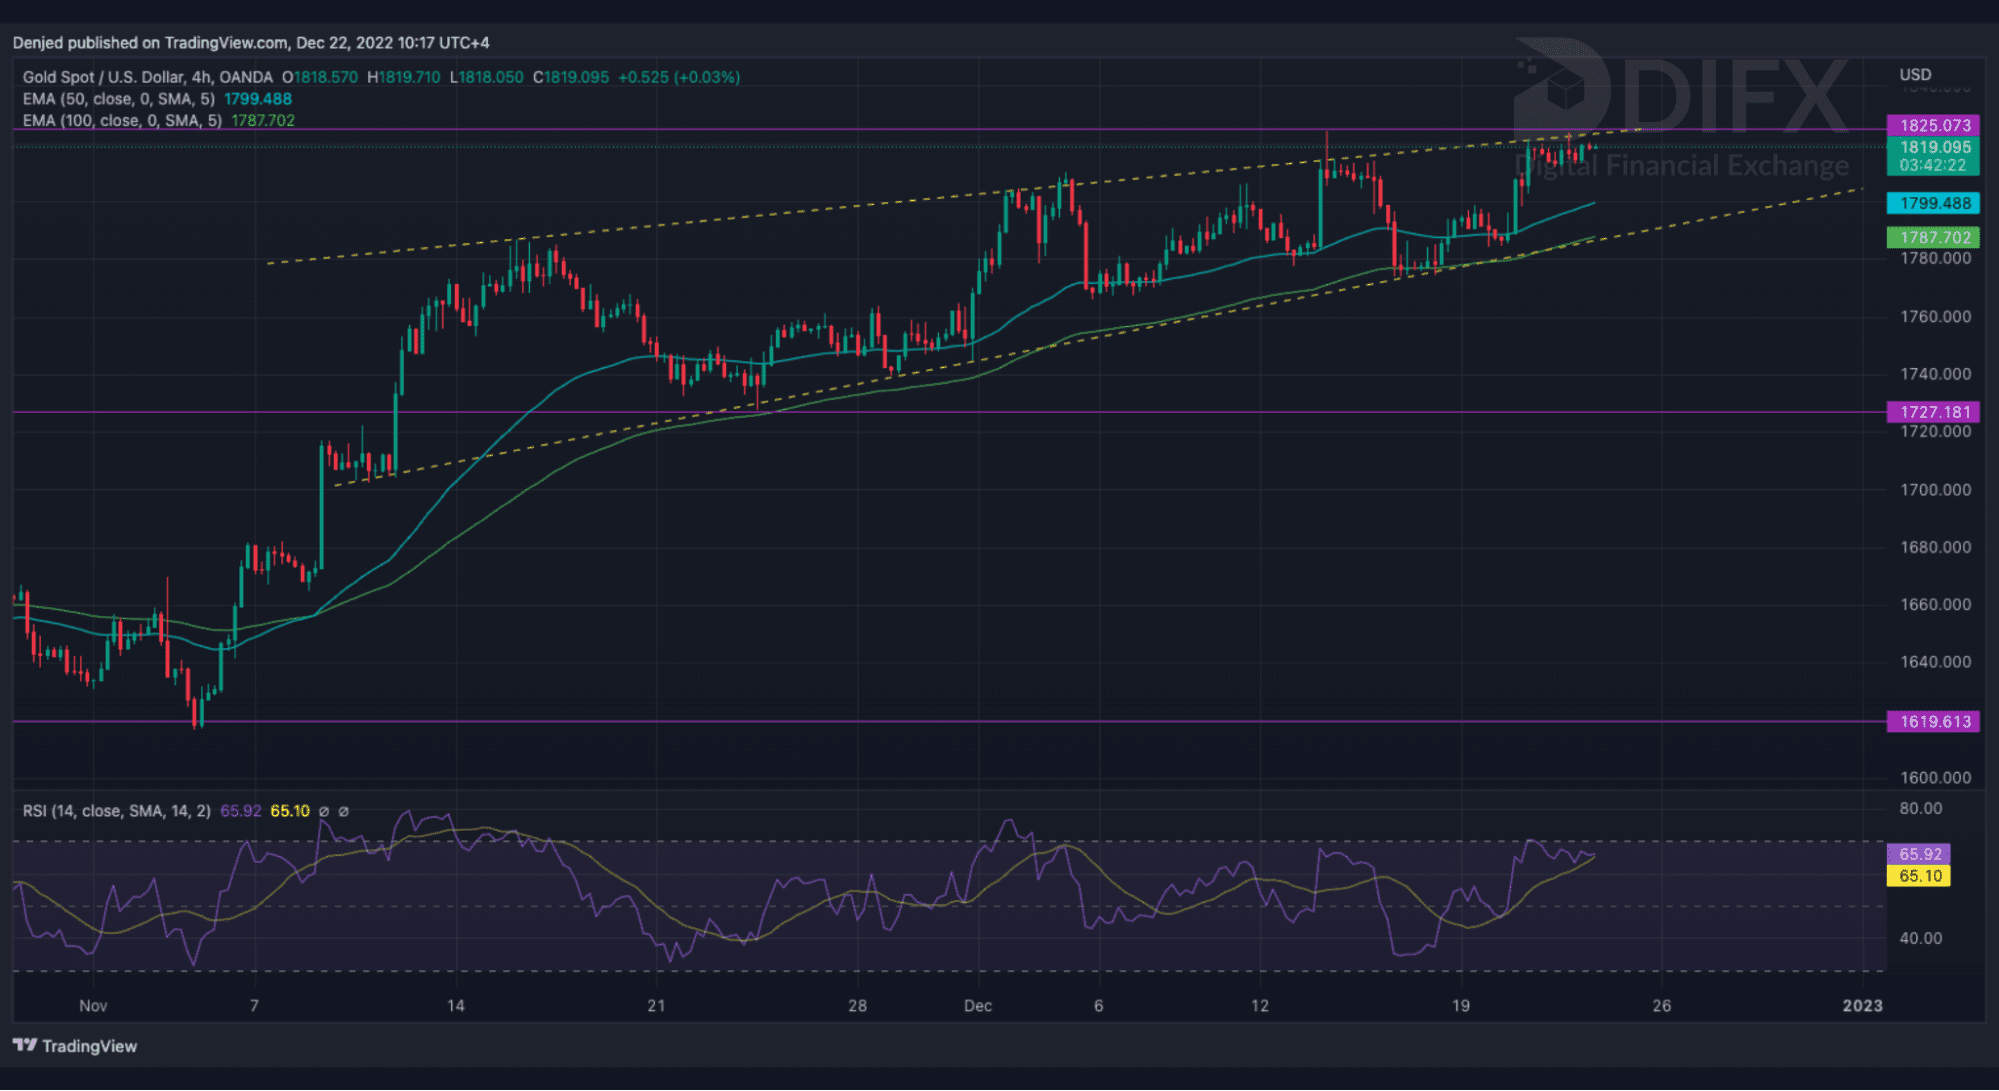Click the Dec label on time axis
The height and width of the screenshot is (1091, 1999).
977,1005
